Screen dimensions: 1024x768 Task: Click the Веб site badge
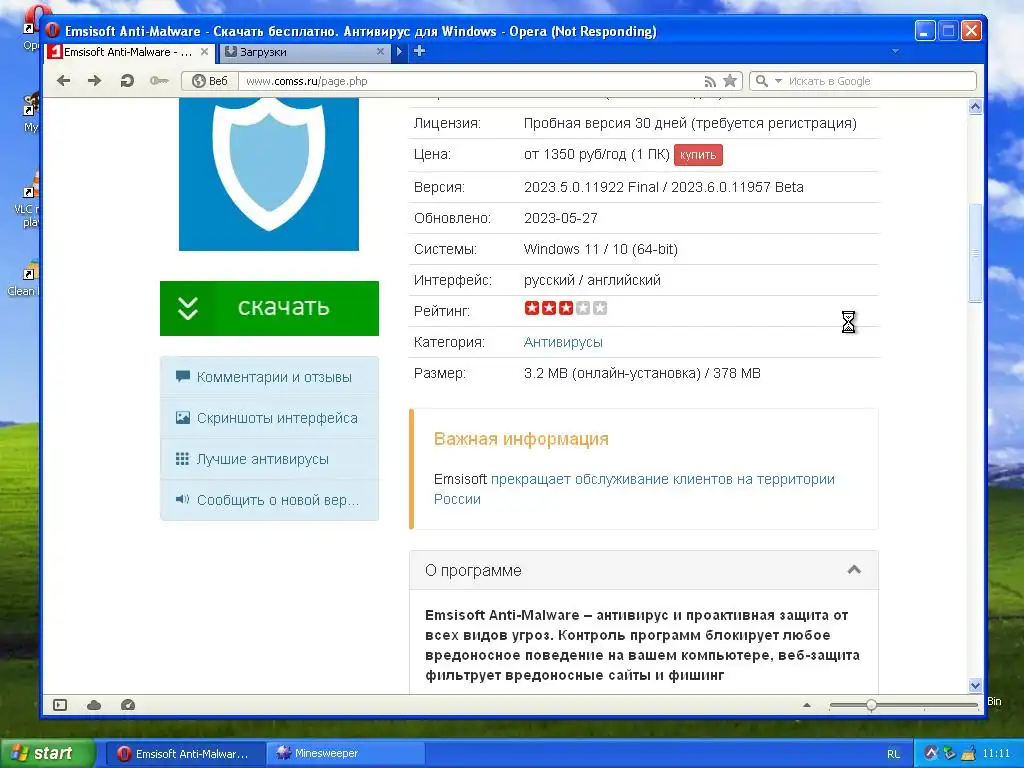pyautogui.click(x=210, y=81)
